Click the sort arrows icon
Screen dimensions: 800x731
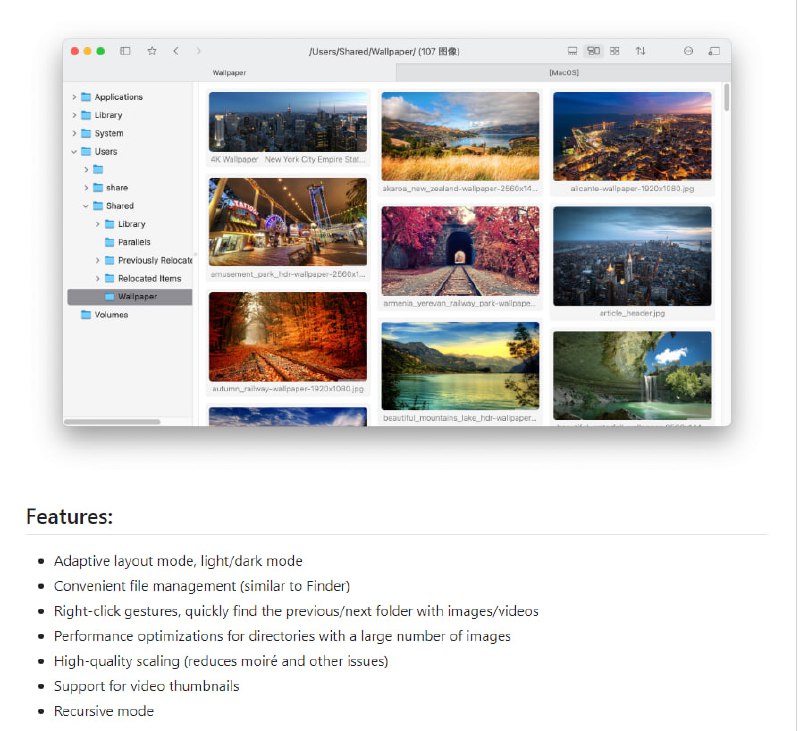(x=640, y=51)
